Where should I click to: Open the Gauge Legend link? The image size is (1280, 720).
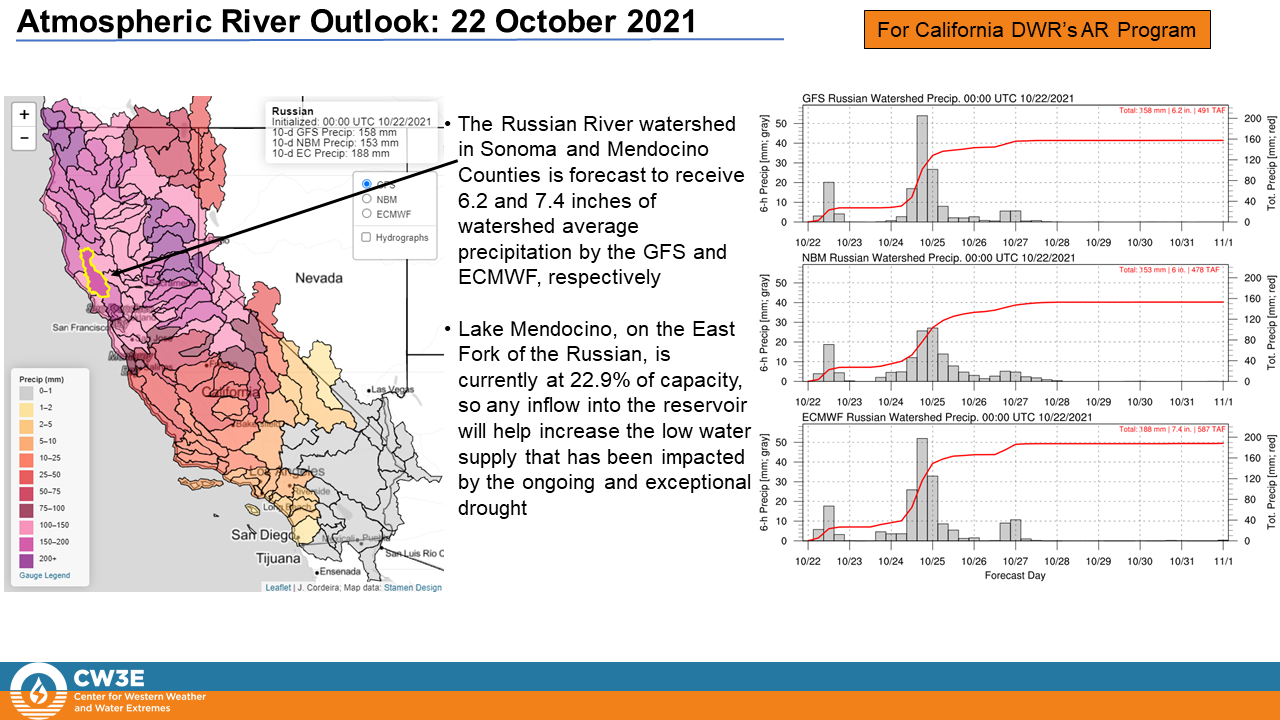click(x=45, y=575)
